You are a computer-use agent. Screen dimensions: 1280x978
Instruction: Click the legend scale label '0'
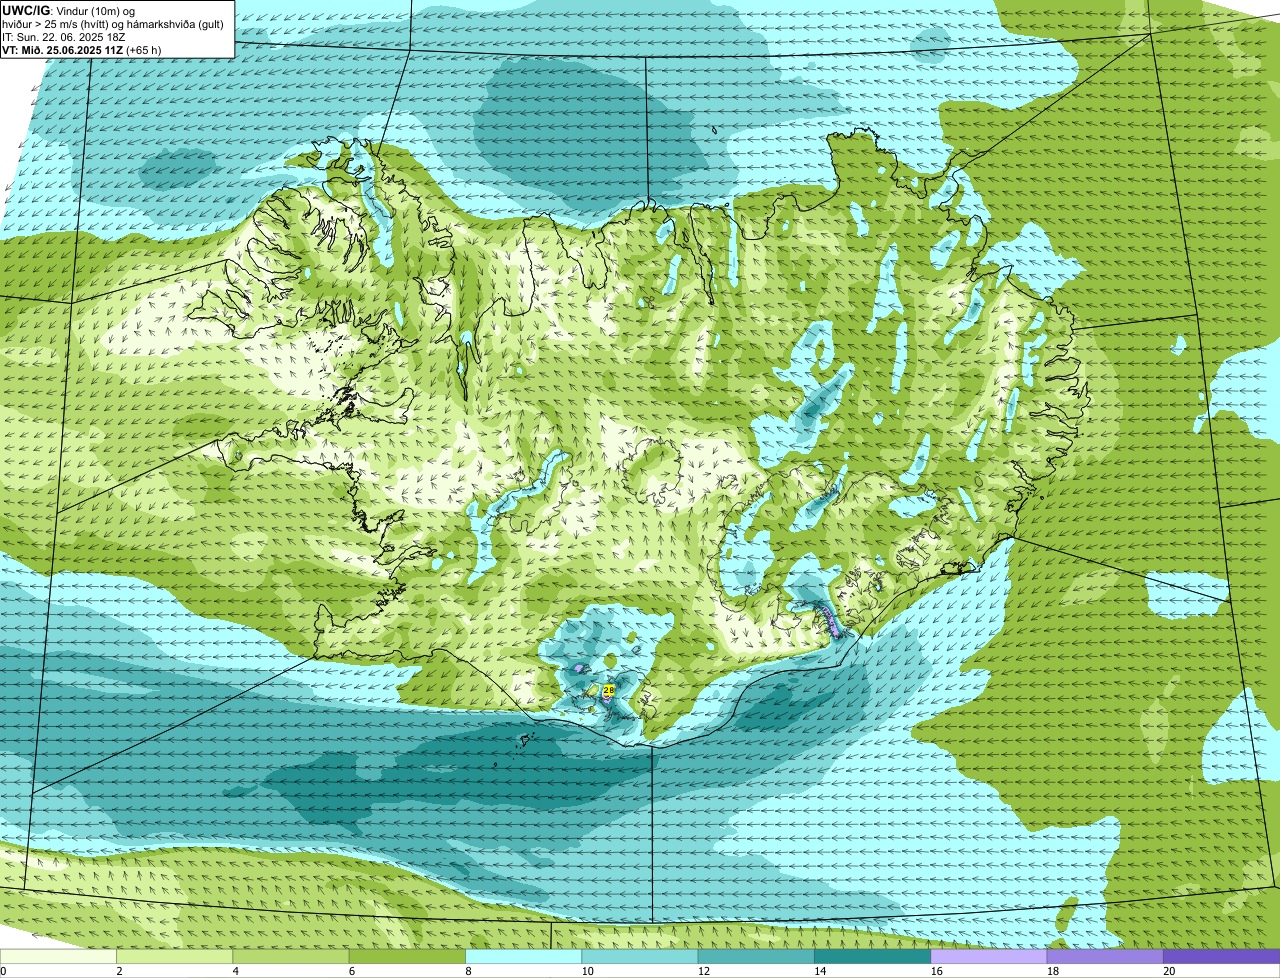point(3,971)
